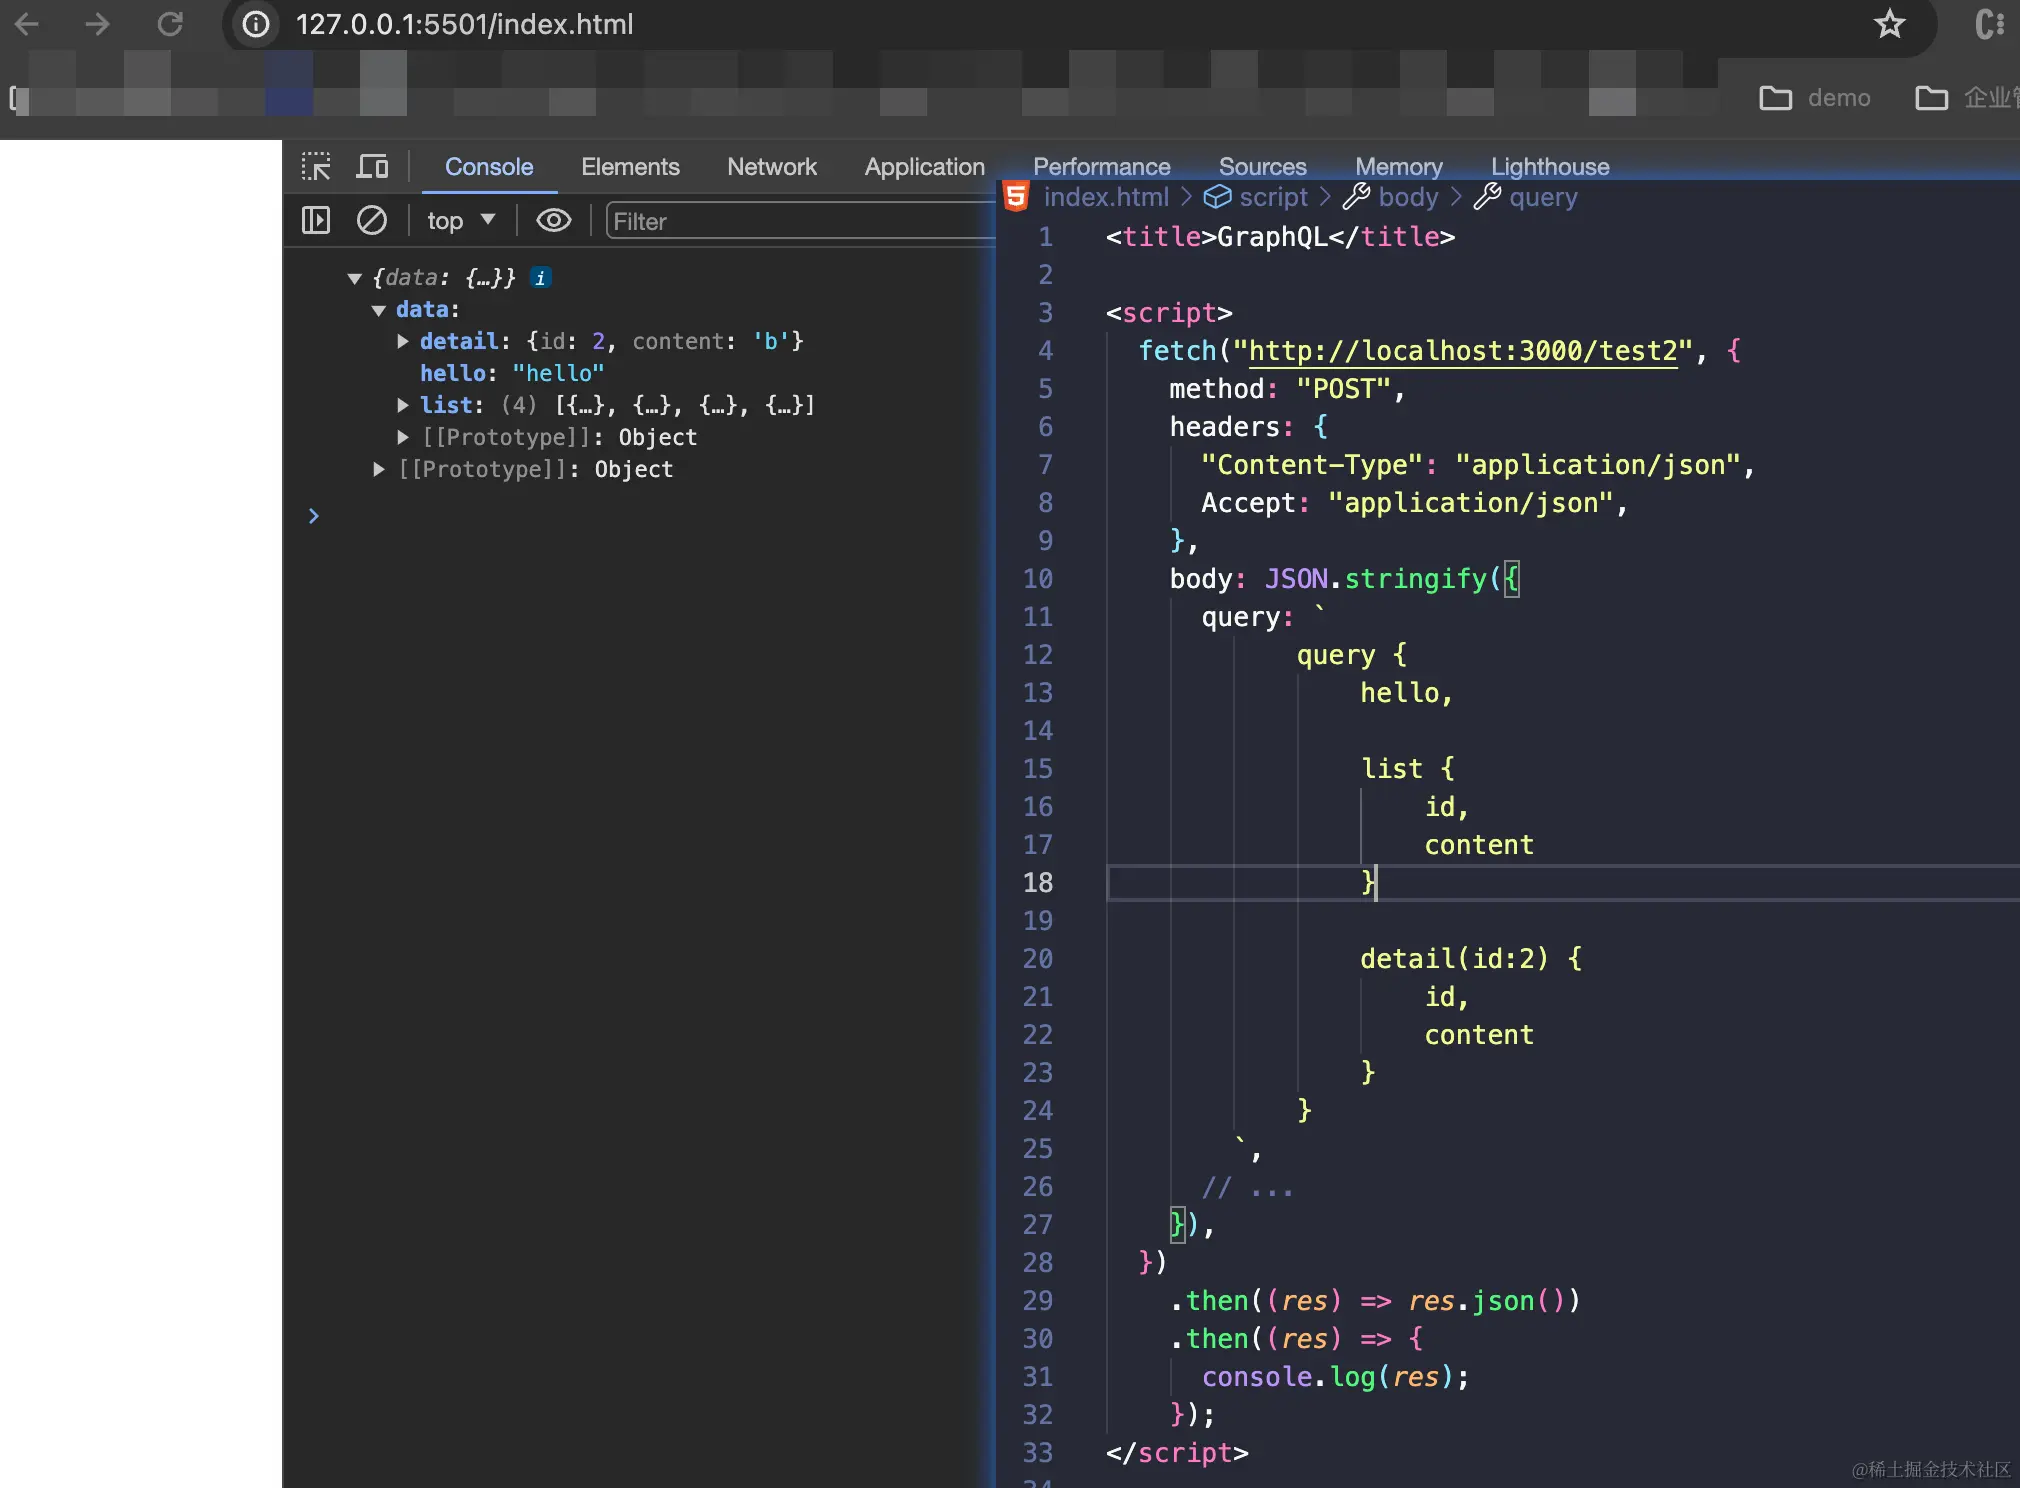Click JSON.stringify on line 10
The image size is (2020, 1488).
[1376, 579]
